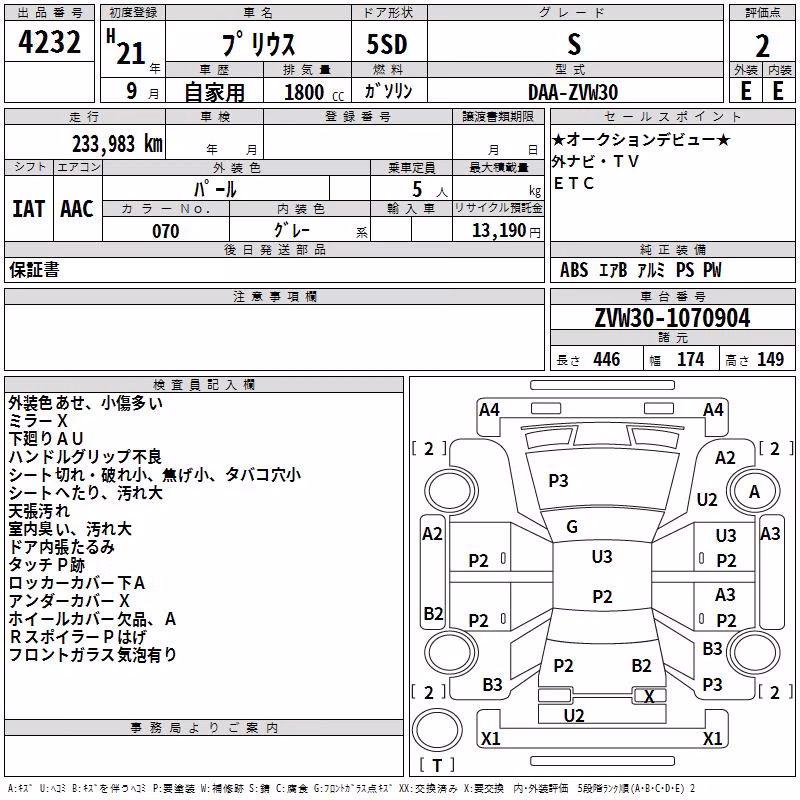Image resolution: width=800 pixels, height=800 pixels.
Task: Select the note シートへたり、汚れ大
Action: click(x=85, y=493)
